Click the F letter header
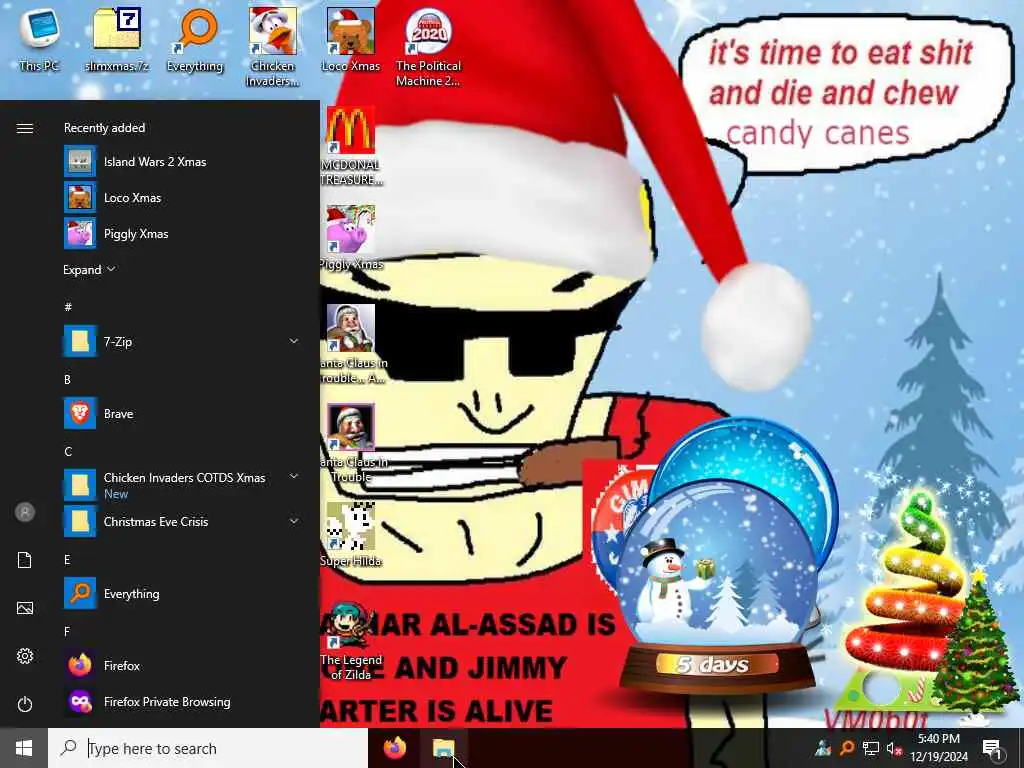Viewport: 1024px width, 768px height. (x=67, y=632)
